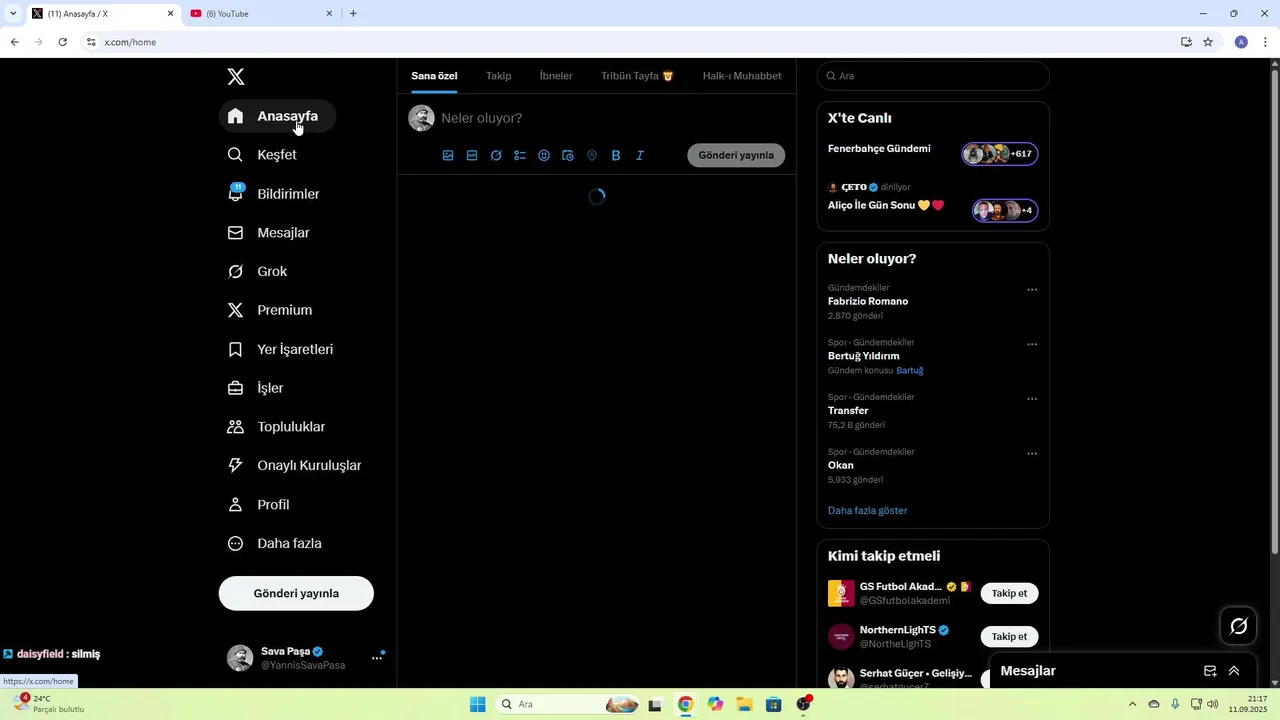
Task: Schedule the post with the calendar icon
Action: coord(568,156)
